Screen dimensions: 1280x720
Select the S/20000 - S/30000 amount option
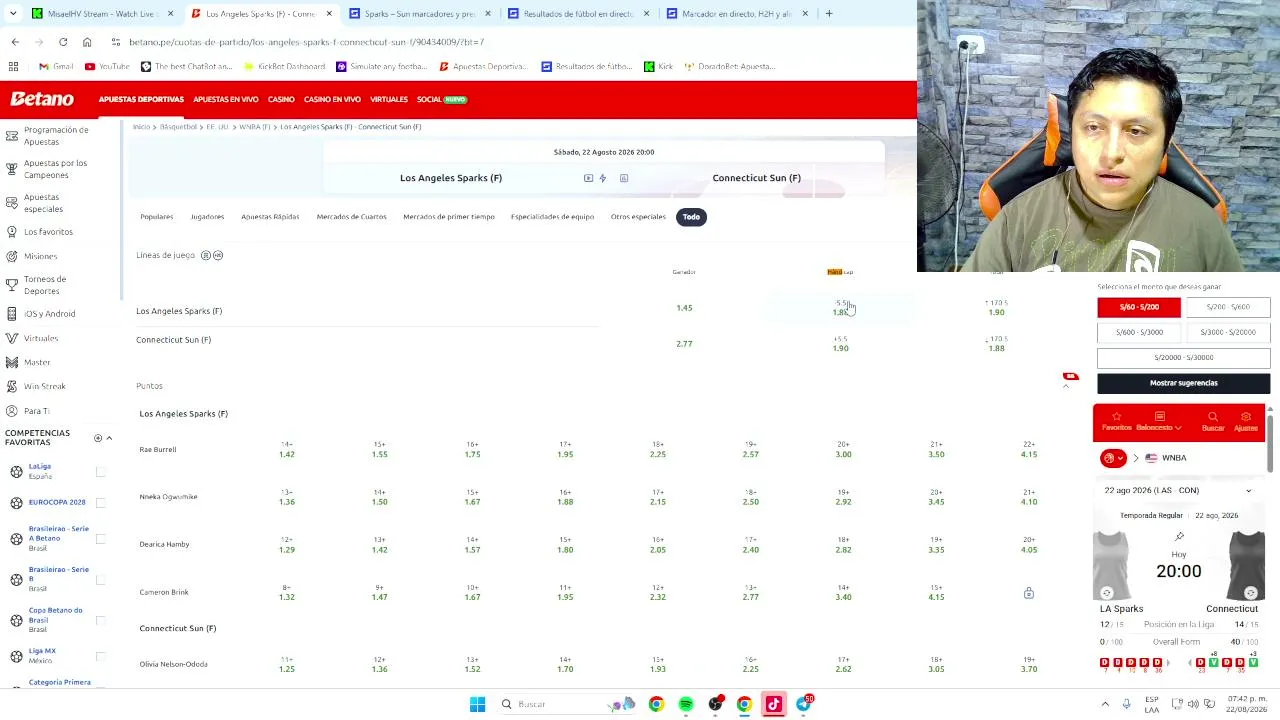1184,357
